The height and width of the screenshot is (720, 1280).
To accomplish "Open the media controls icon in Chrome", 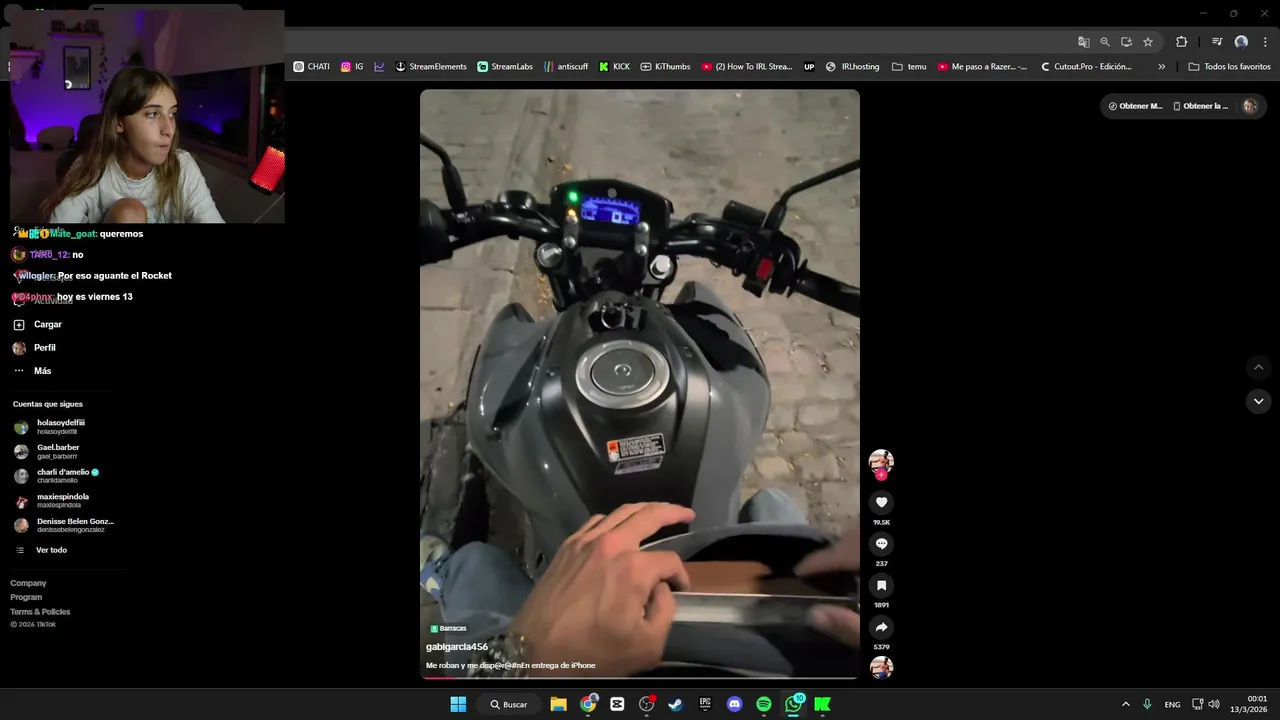I will point(1217,42).
